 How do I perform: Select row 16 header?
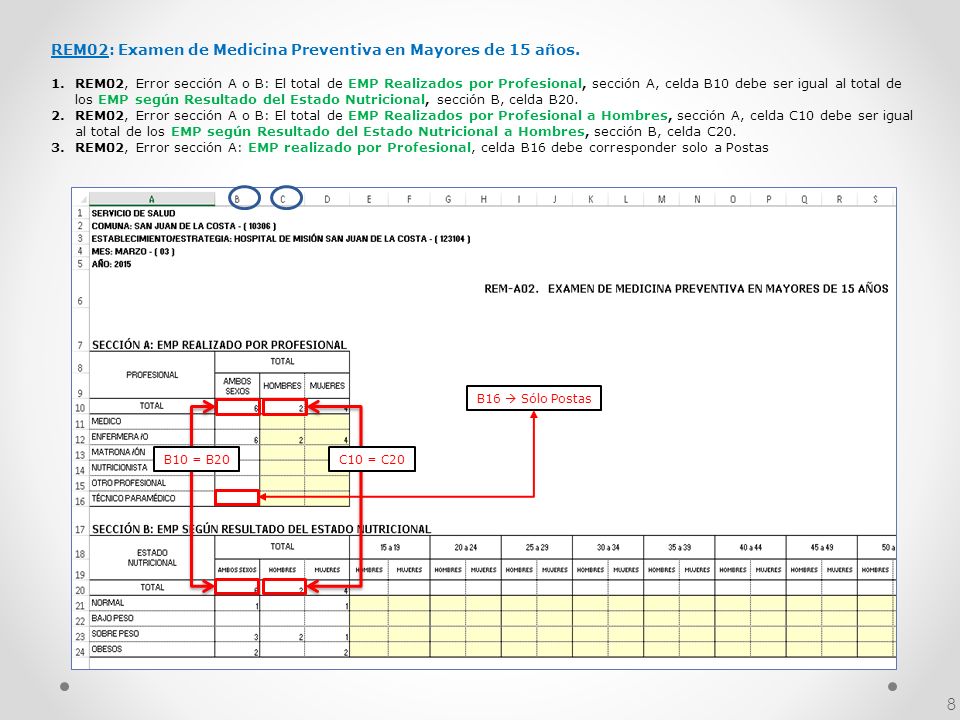[80, 501]
